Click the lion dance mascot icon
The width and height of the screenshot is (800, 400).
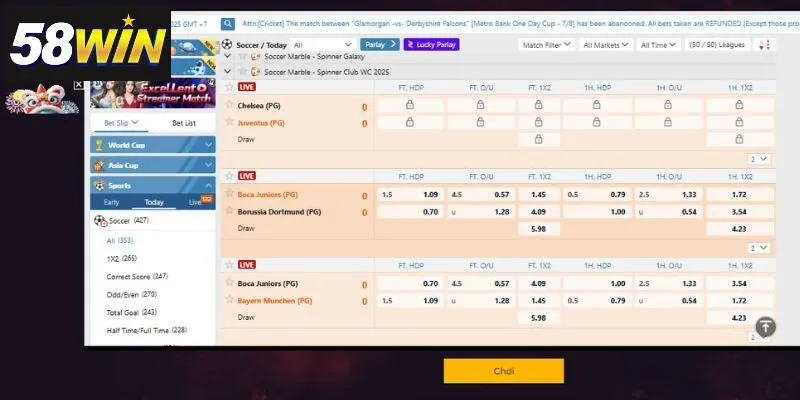42,99
